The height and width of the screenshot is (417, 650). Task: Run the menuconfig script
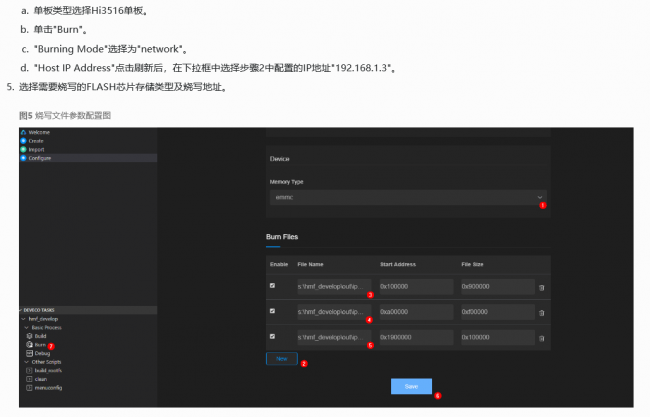click(x=48, y=388)
